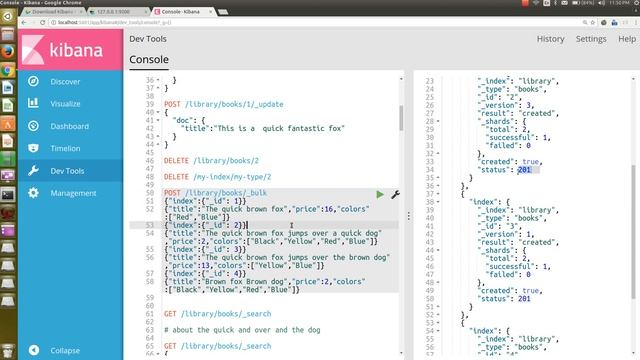The width and height of the screenshot is (640, 360).
Task: Open the volume indicator in top panel
Action: 602,3
